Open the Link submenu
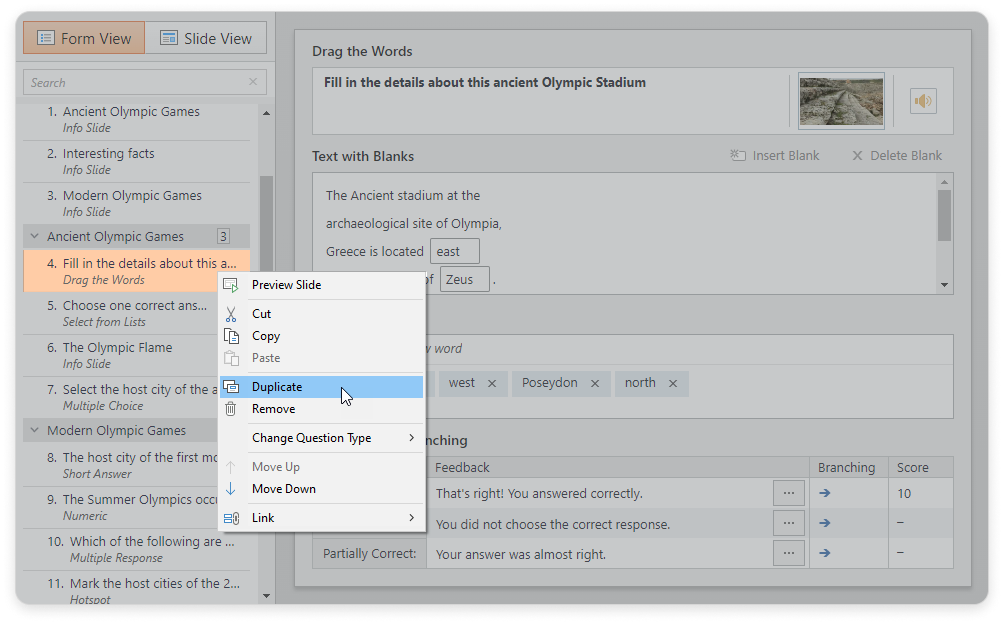 pyautogui.click(x=322, y=518)
